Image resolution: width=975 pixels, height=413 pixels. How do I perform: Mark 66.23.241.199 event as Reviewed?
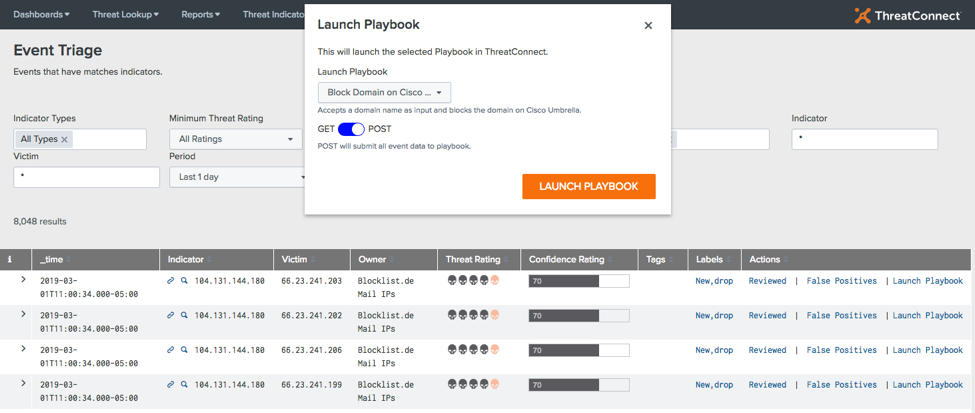pos(767,385)
